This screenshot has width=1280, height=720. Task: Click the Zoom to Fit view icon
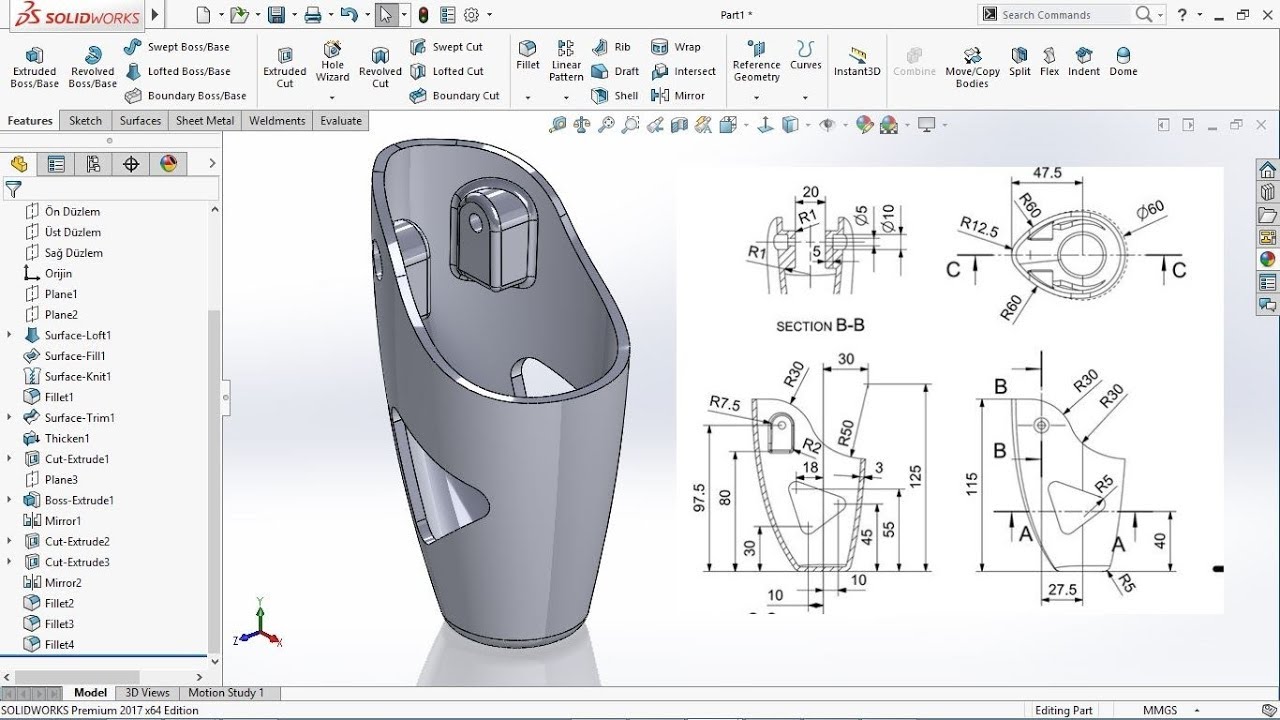pos(558,125)
